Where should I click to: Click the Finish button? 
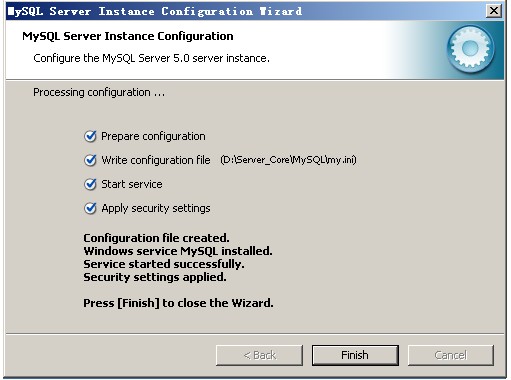(355, 355)
